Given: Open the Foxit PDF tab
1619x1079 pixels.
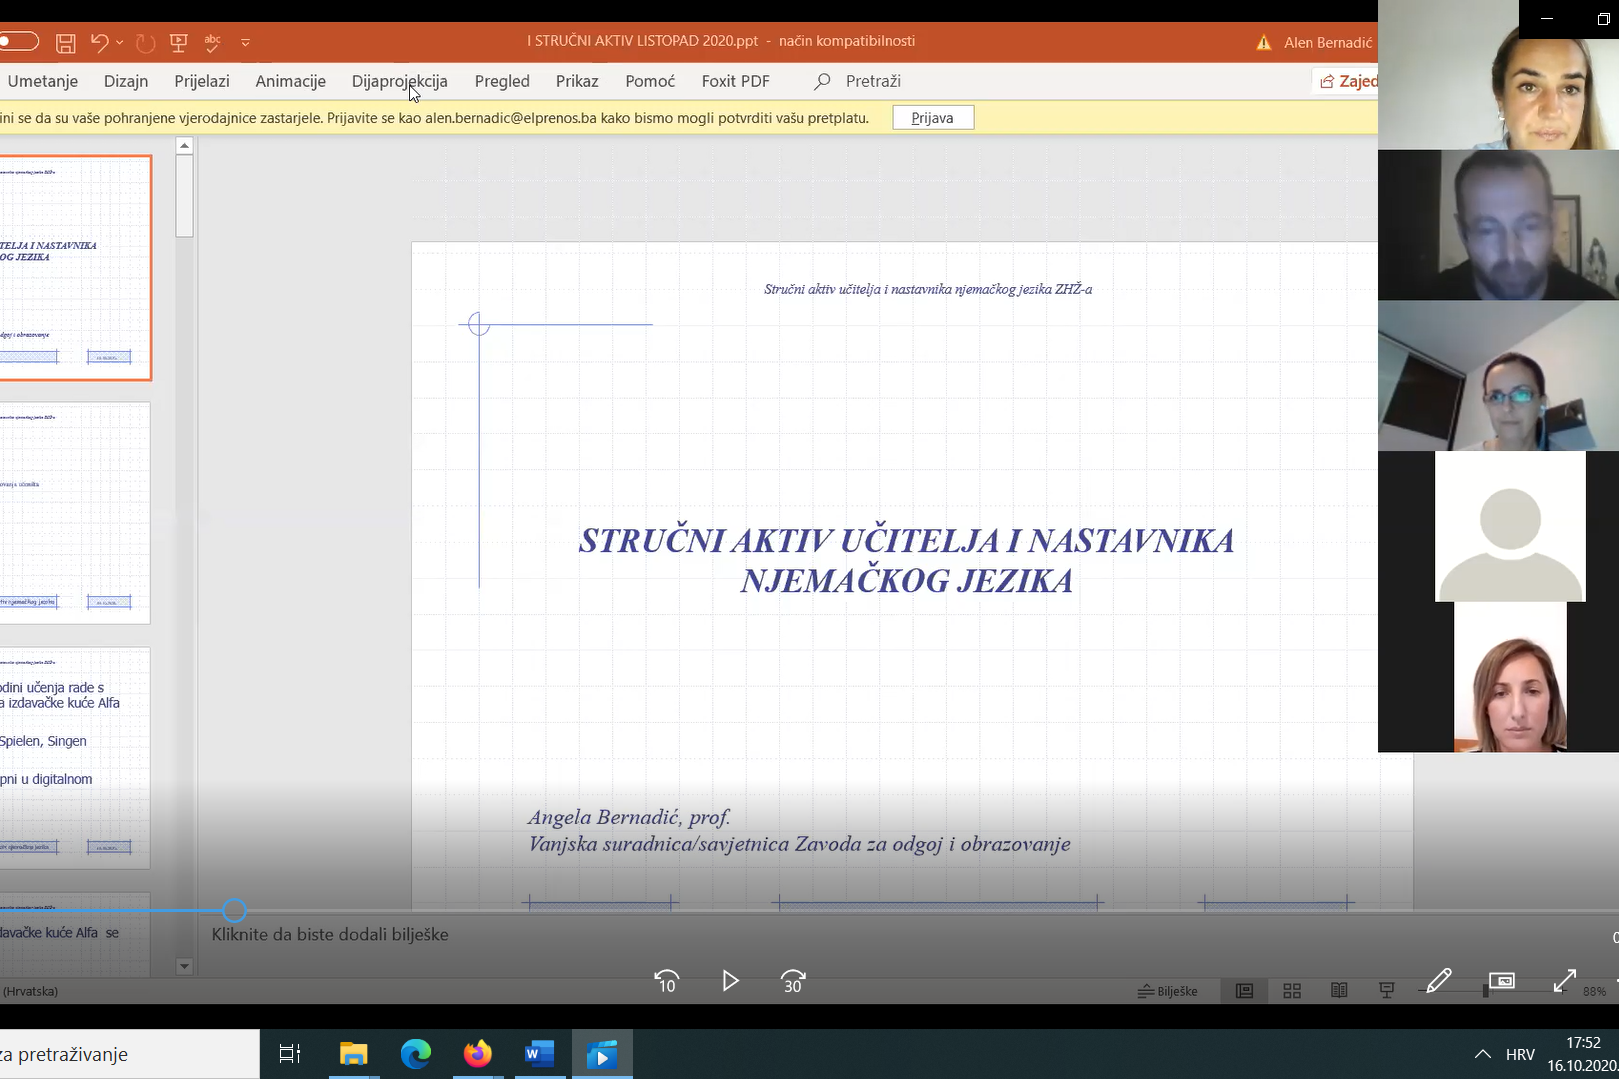Looking at the screenshot, I should (x=735, y=81).
